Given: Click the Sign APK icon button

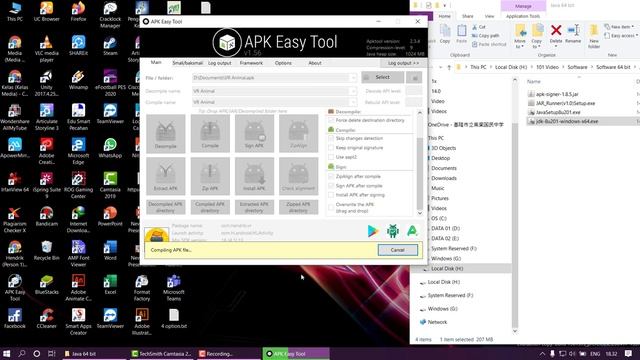Looking at the screenshot, I should point(254,133).
